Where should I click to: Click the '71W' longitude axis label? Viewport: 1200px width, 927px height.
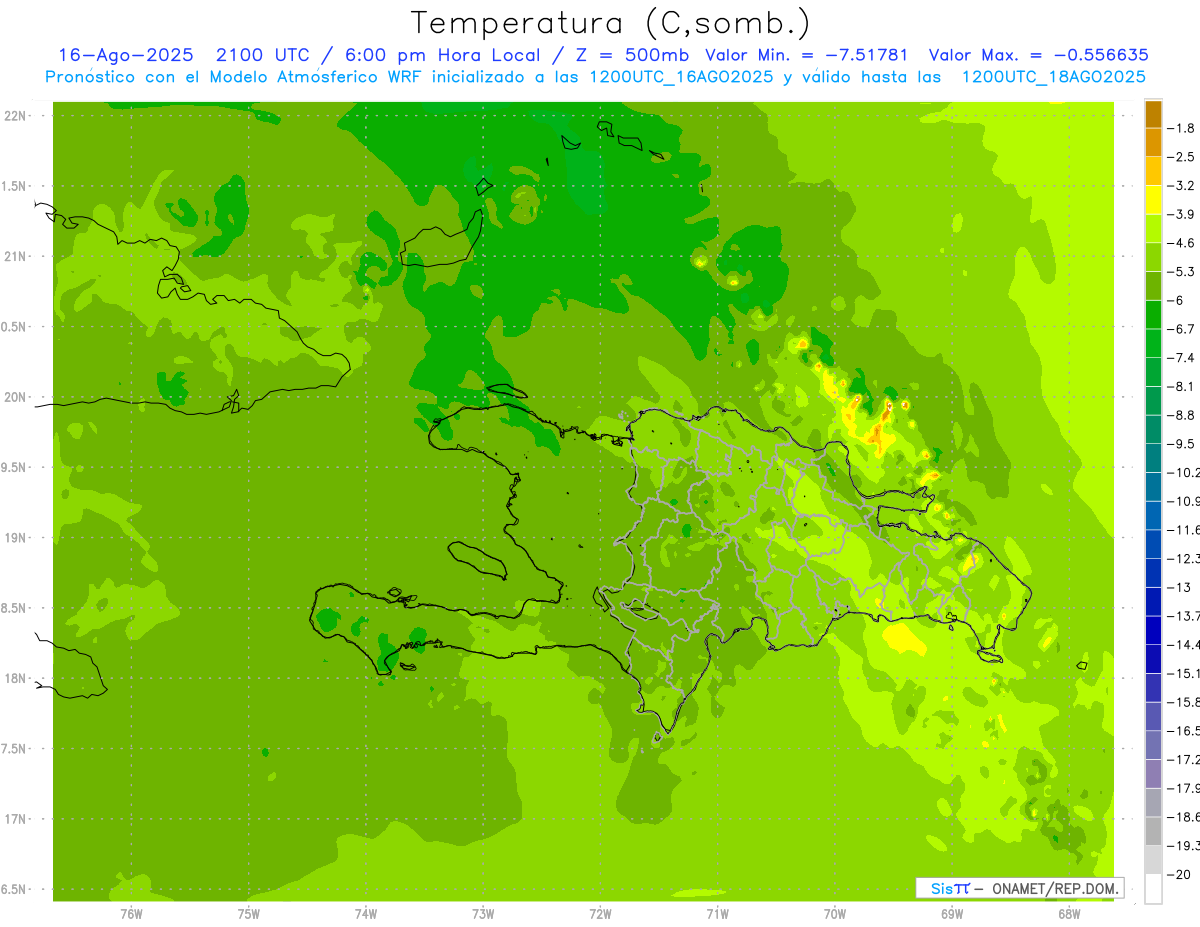point(717,914)
